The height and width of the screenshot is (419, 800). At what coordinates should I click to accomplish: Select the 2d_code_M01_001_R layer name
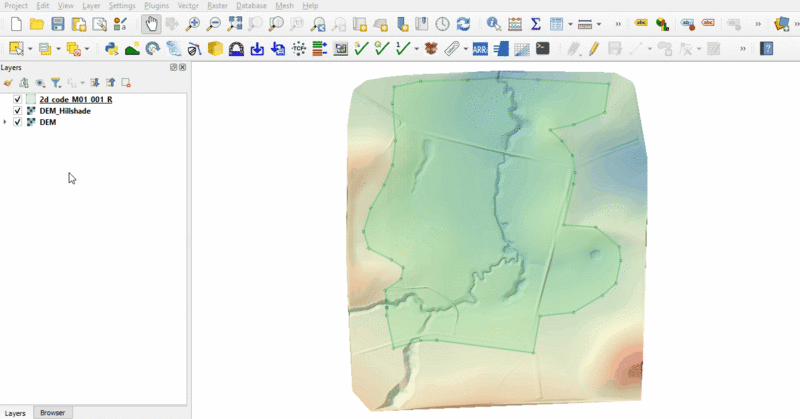click(76, 100)
